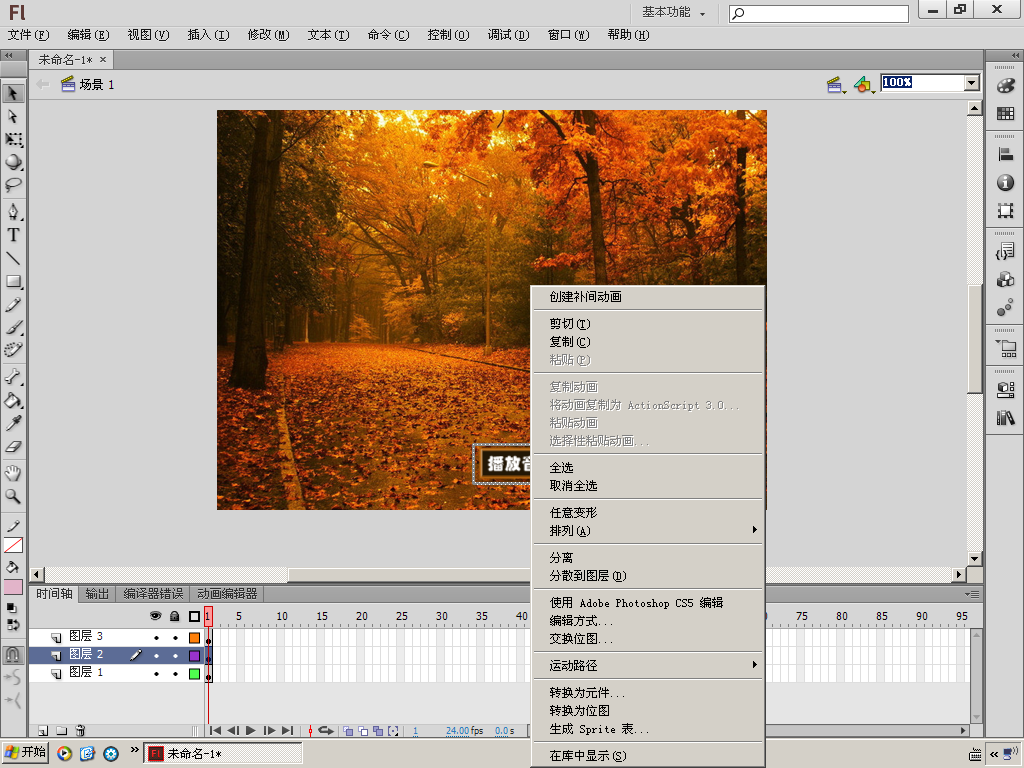The width and height of the screenshot is (1024, 768).
Task: Toggle visibility dot for 图层 3
Action: click(x=156, y=637)
